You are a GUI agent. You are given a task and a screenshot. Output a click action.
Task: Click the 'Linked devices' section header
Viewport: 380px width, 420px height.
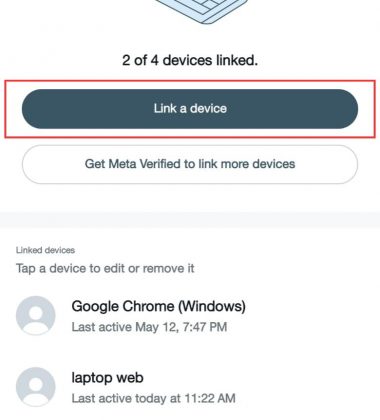tap(45, 250)
